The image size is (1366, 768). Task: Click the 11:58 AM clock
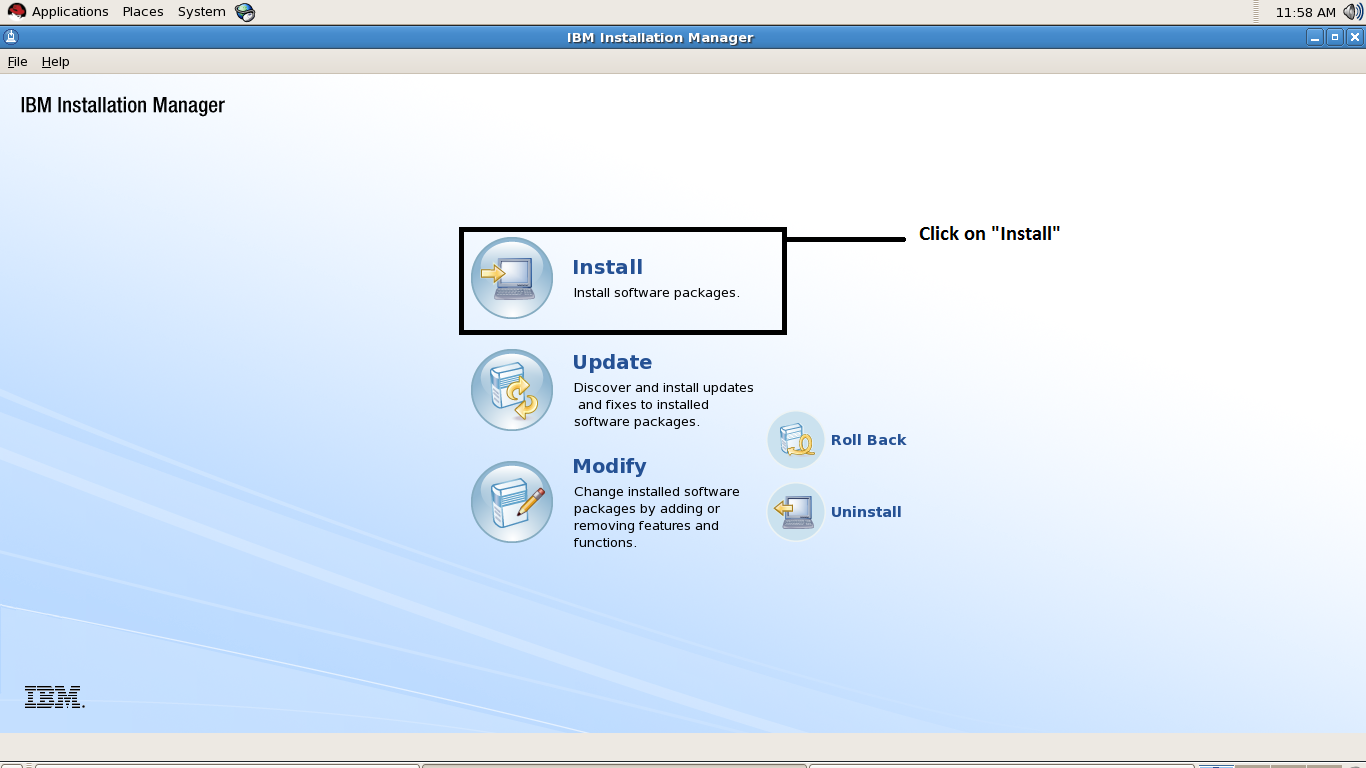1306,12
